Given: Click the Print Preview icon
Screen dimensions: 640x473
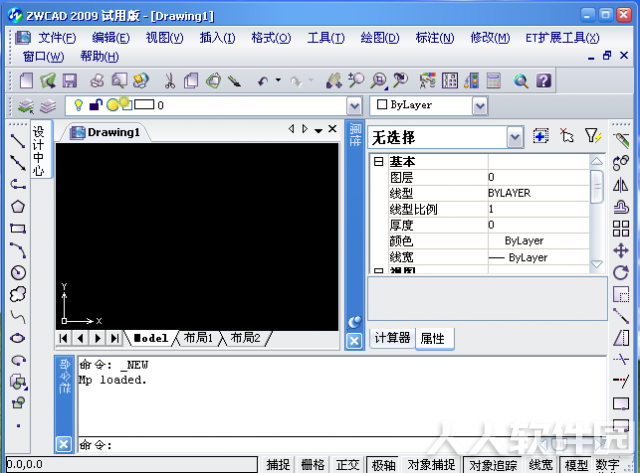Looking at the screenshot, I should 119,80.
